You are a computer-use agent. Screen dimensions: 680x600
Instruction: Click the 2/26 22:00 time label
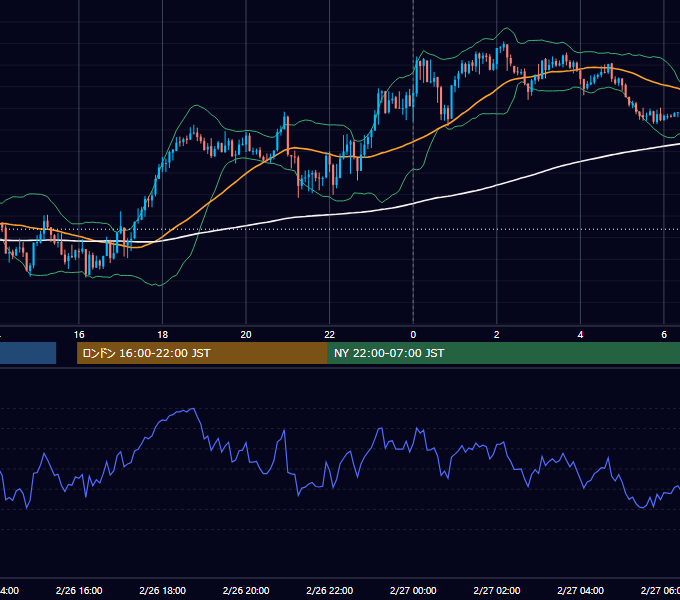pos(330,590)
